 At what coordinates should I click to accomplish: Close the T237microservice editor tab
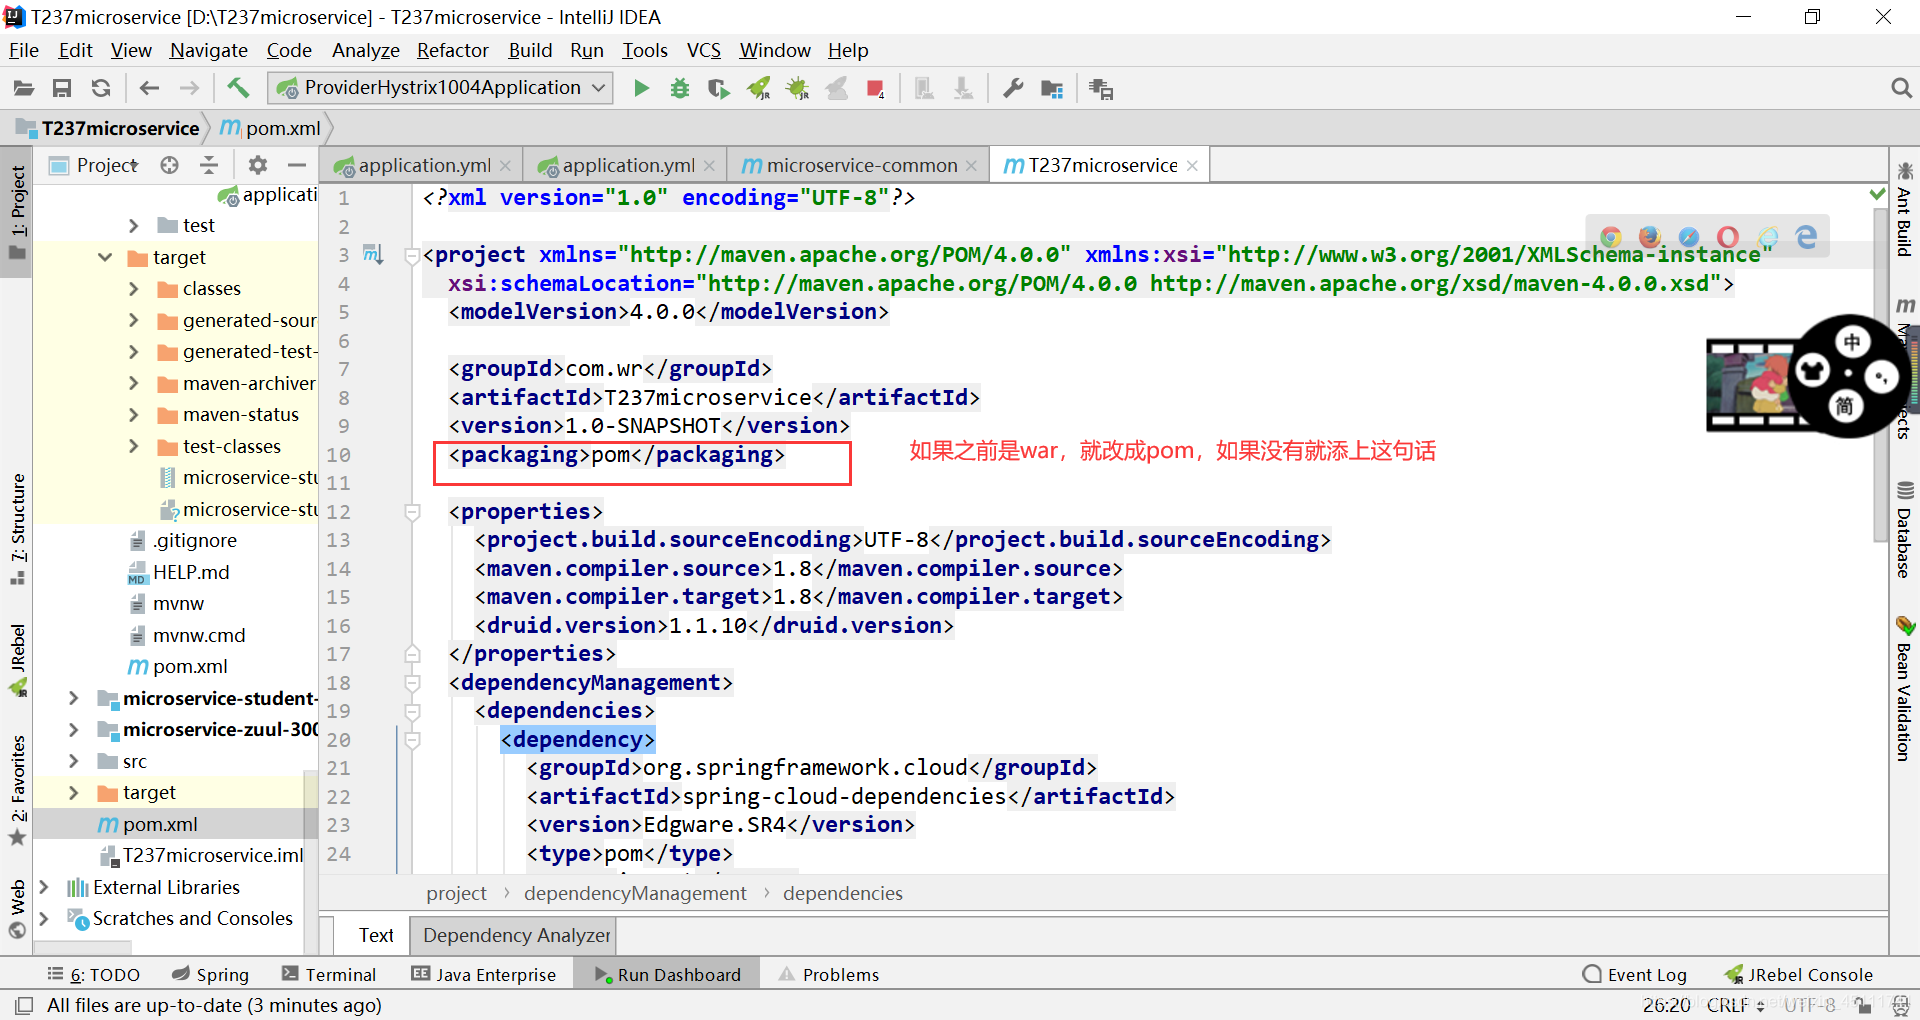pos(1192,166)
